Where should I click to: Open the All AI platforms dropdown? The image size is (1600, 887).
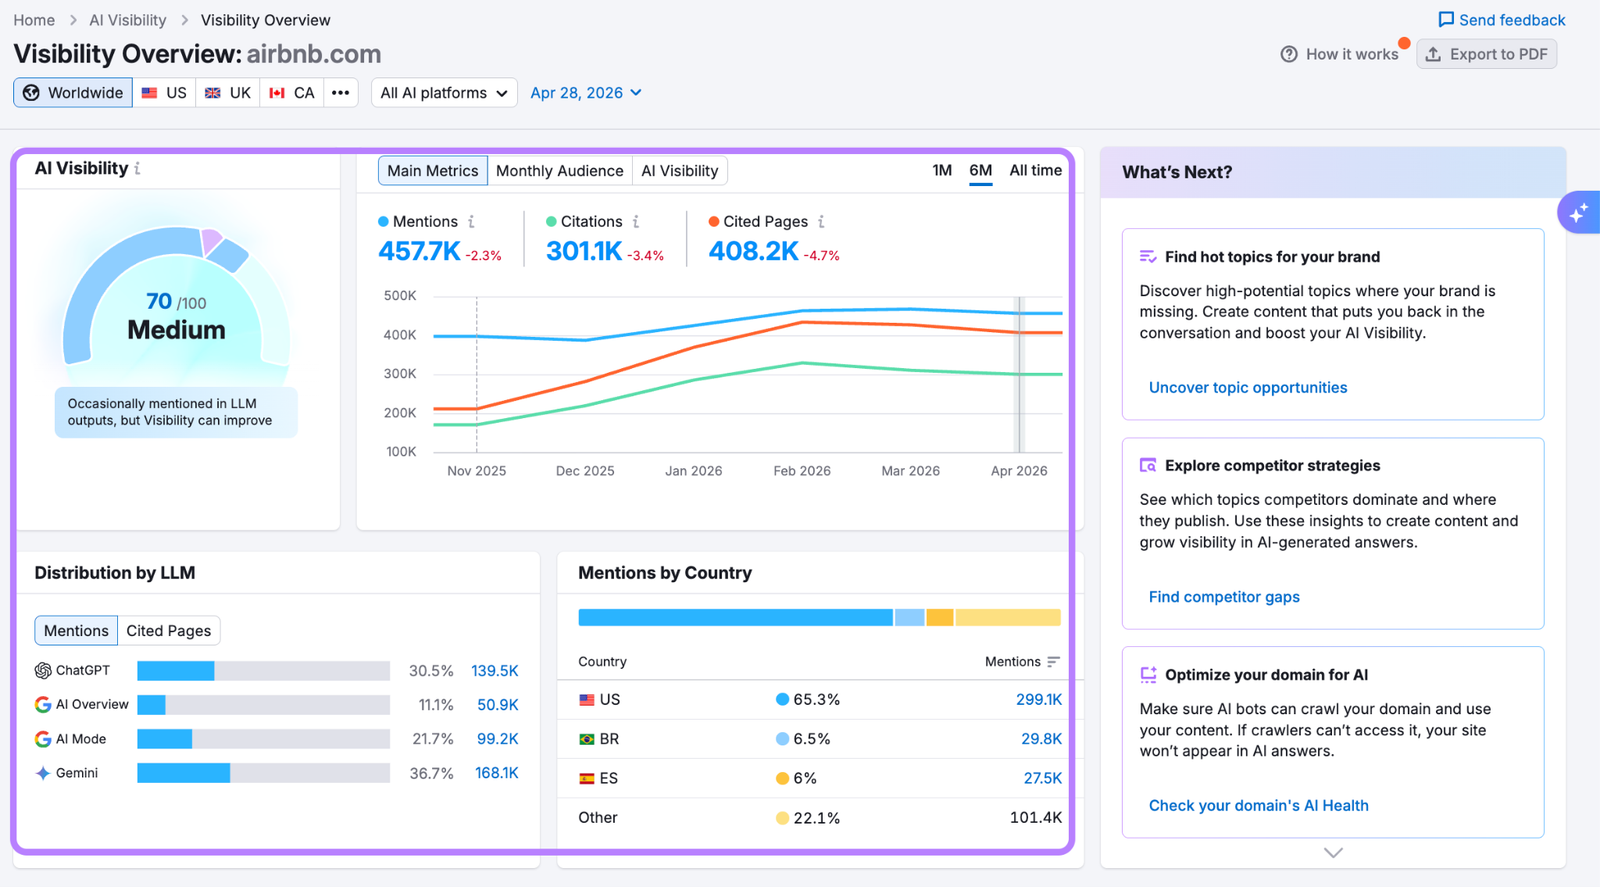click(444, 93)
